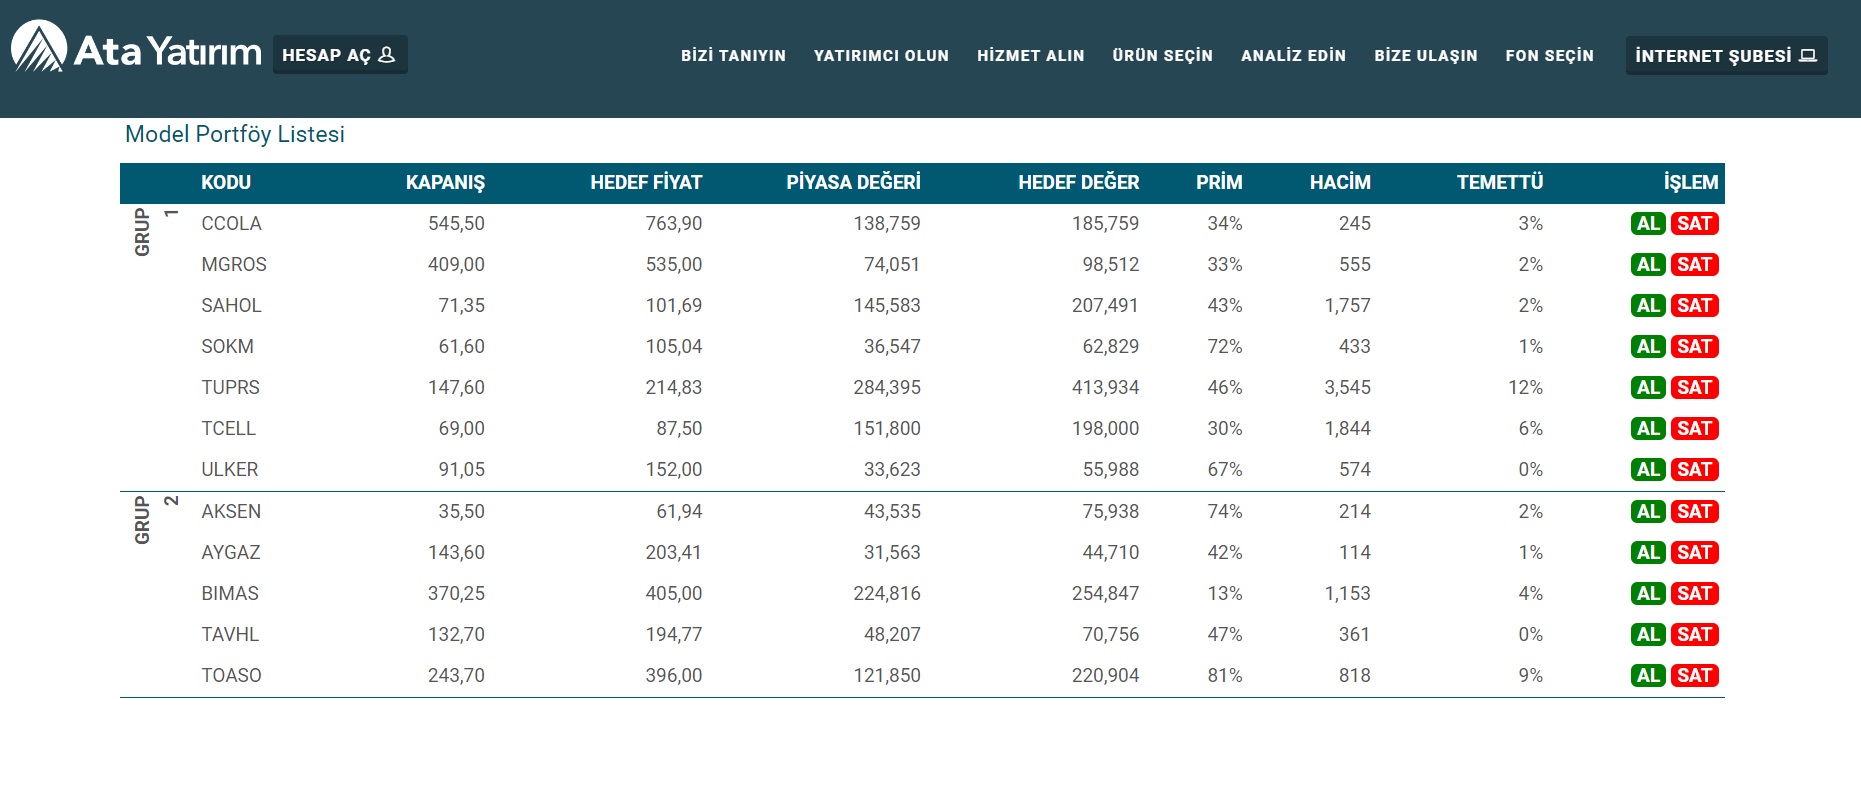
Task: Select the SOKM stock code
Action: click(227, 347)
